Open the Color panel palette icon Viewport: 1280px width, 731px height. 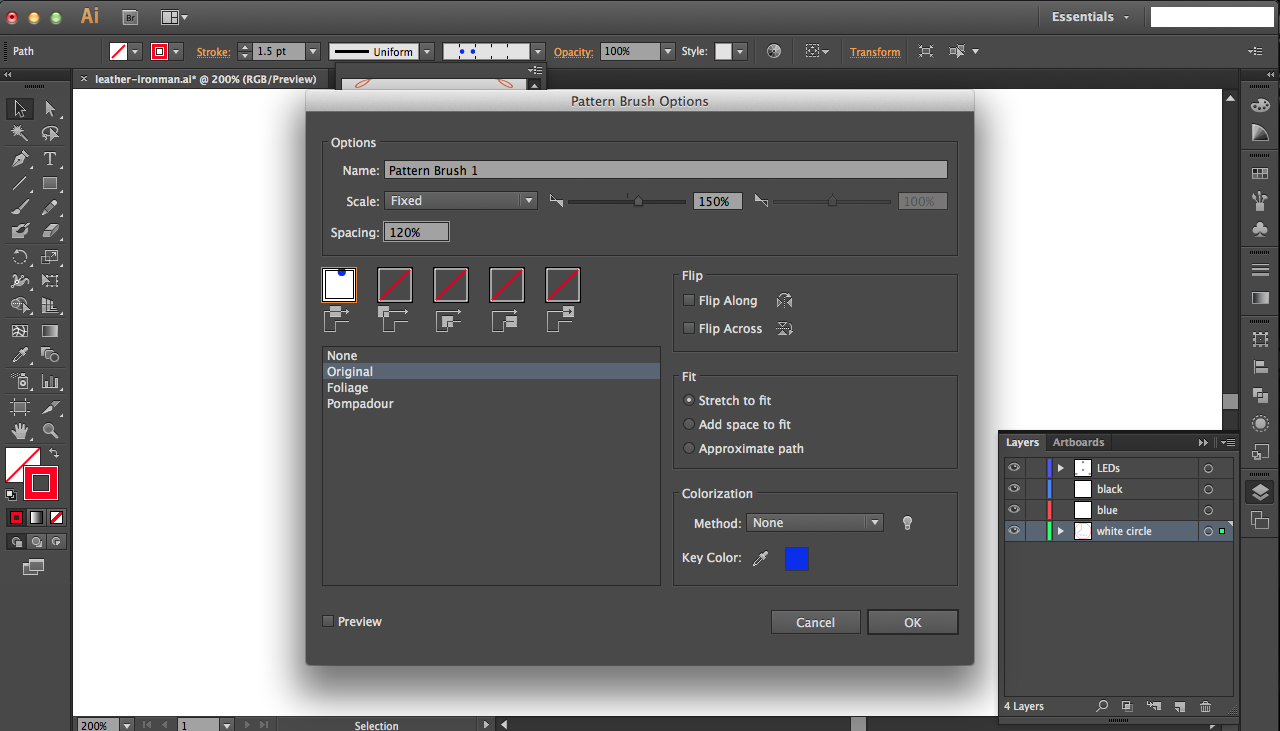coord(1260,105)
